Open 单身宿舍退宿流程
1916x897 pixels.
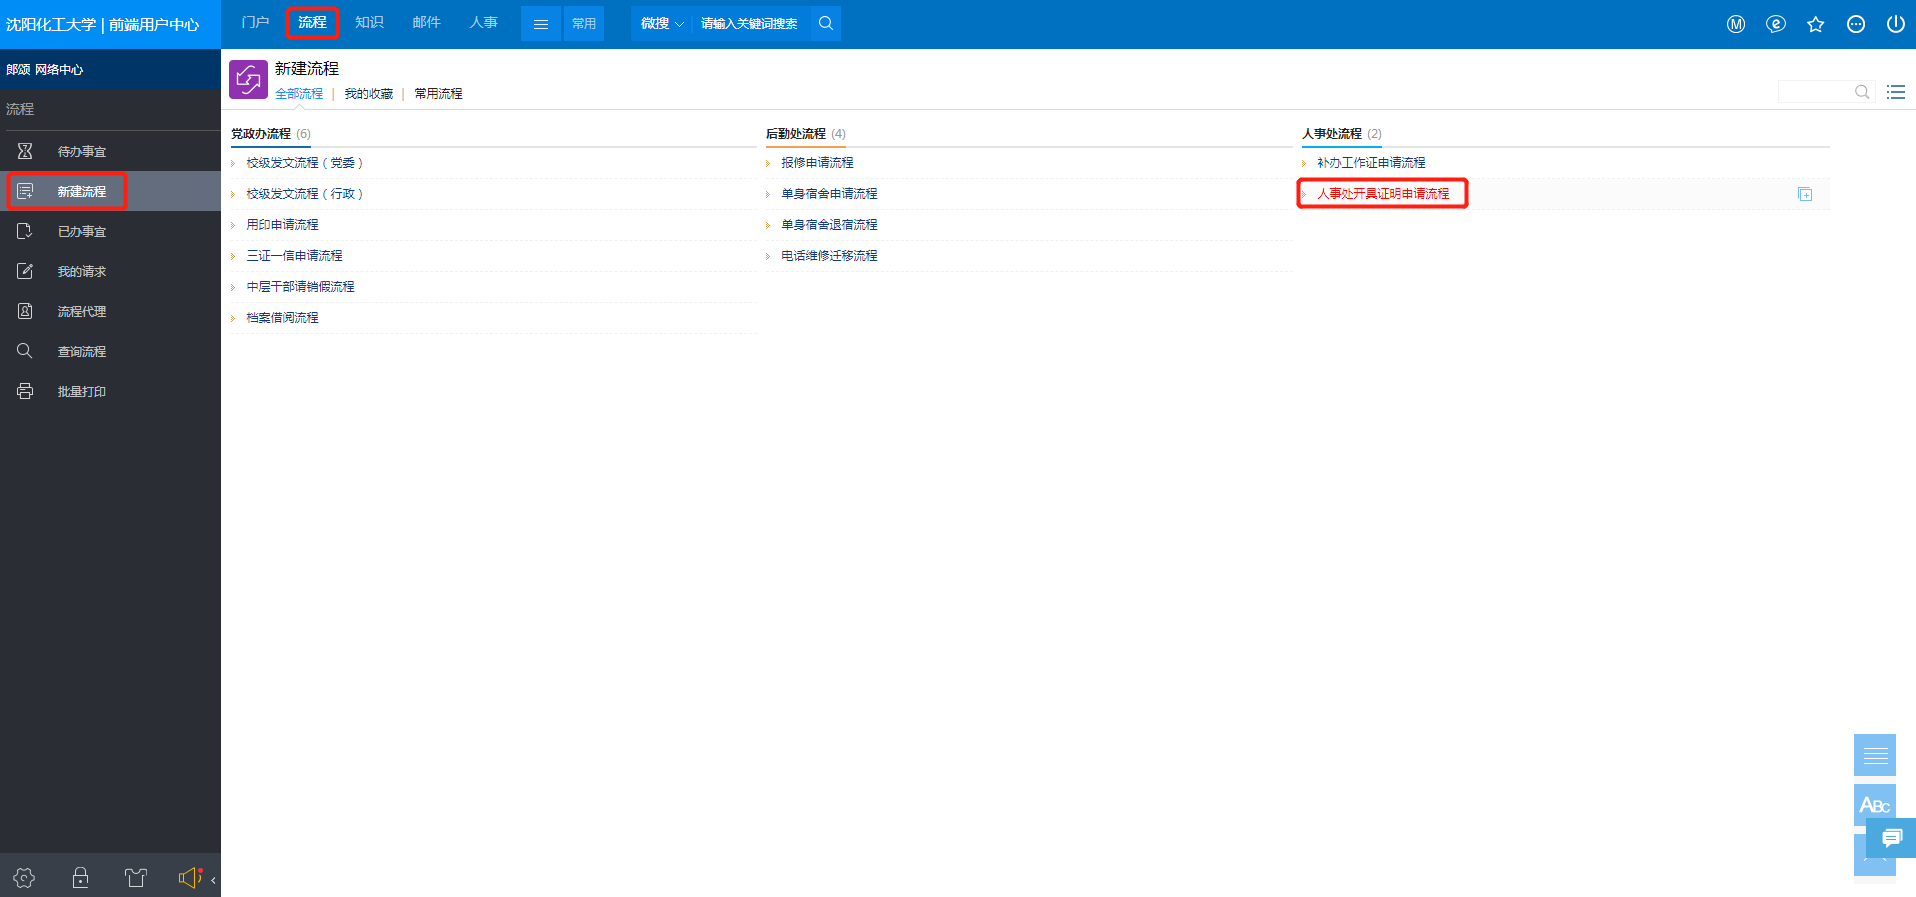(829, 225)
